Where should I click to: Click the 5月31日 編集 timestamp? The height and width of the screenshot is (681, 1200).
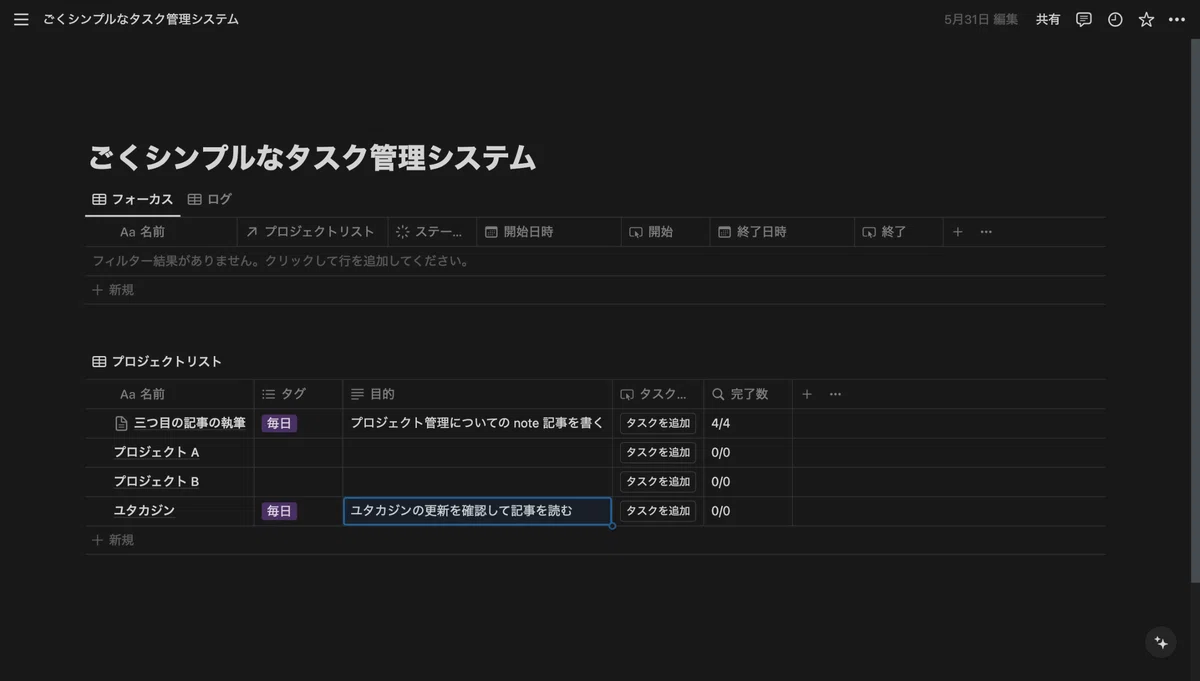pyautogui.click(x=981, y=19)
